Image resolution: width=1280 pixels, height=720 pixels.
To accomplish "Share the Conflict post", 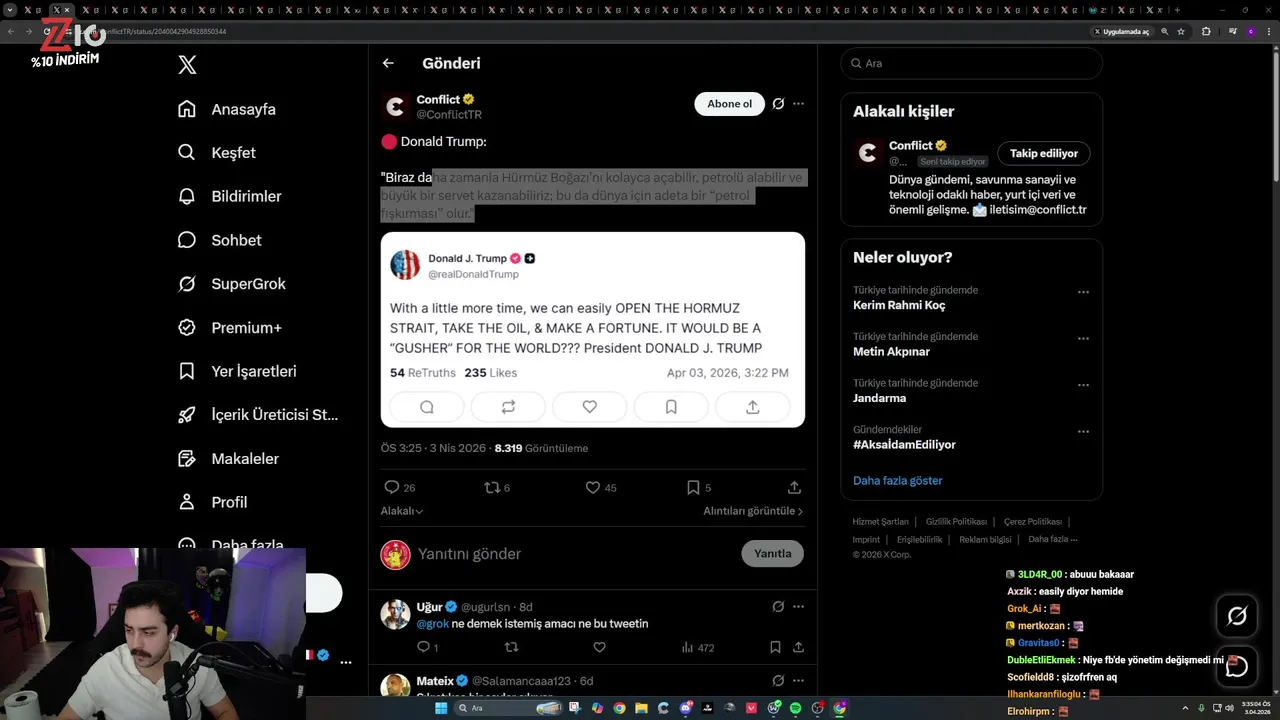I will (794, 488).
